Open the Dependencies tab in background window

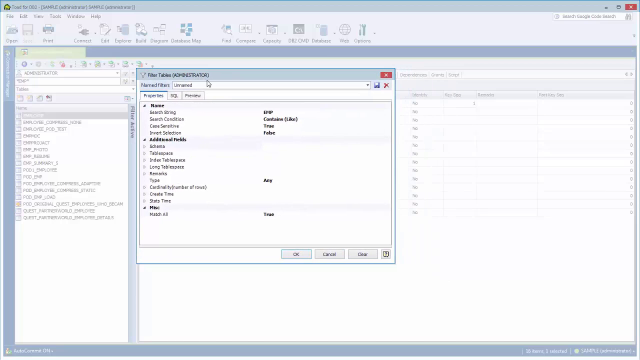(413, 75)
